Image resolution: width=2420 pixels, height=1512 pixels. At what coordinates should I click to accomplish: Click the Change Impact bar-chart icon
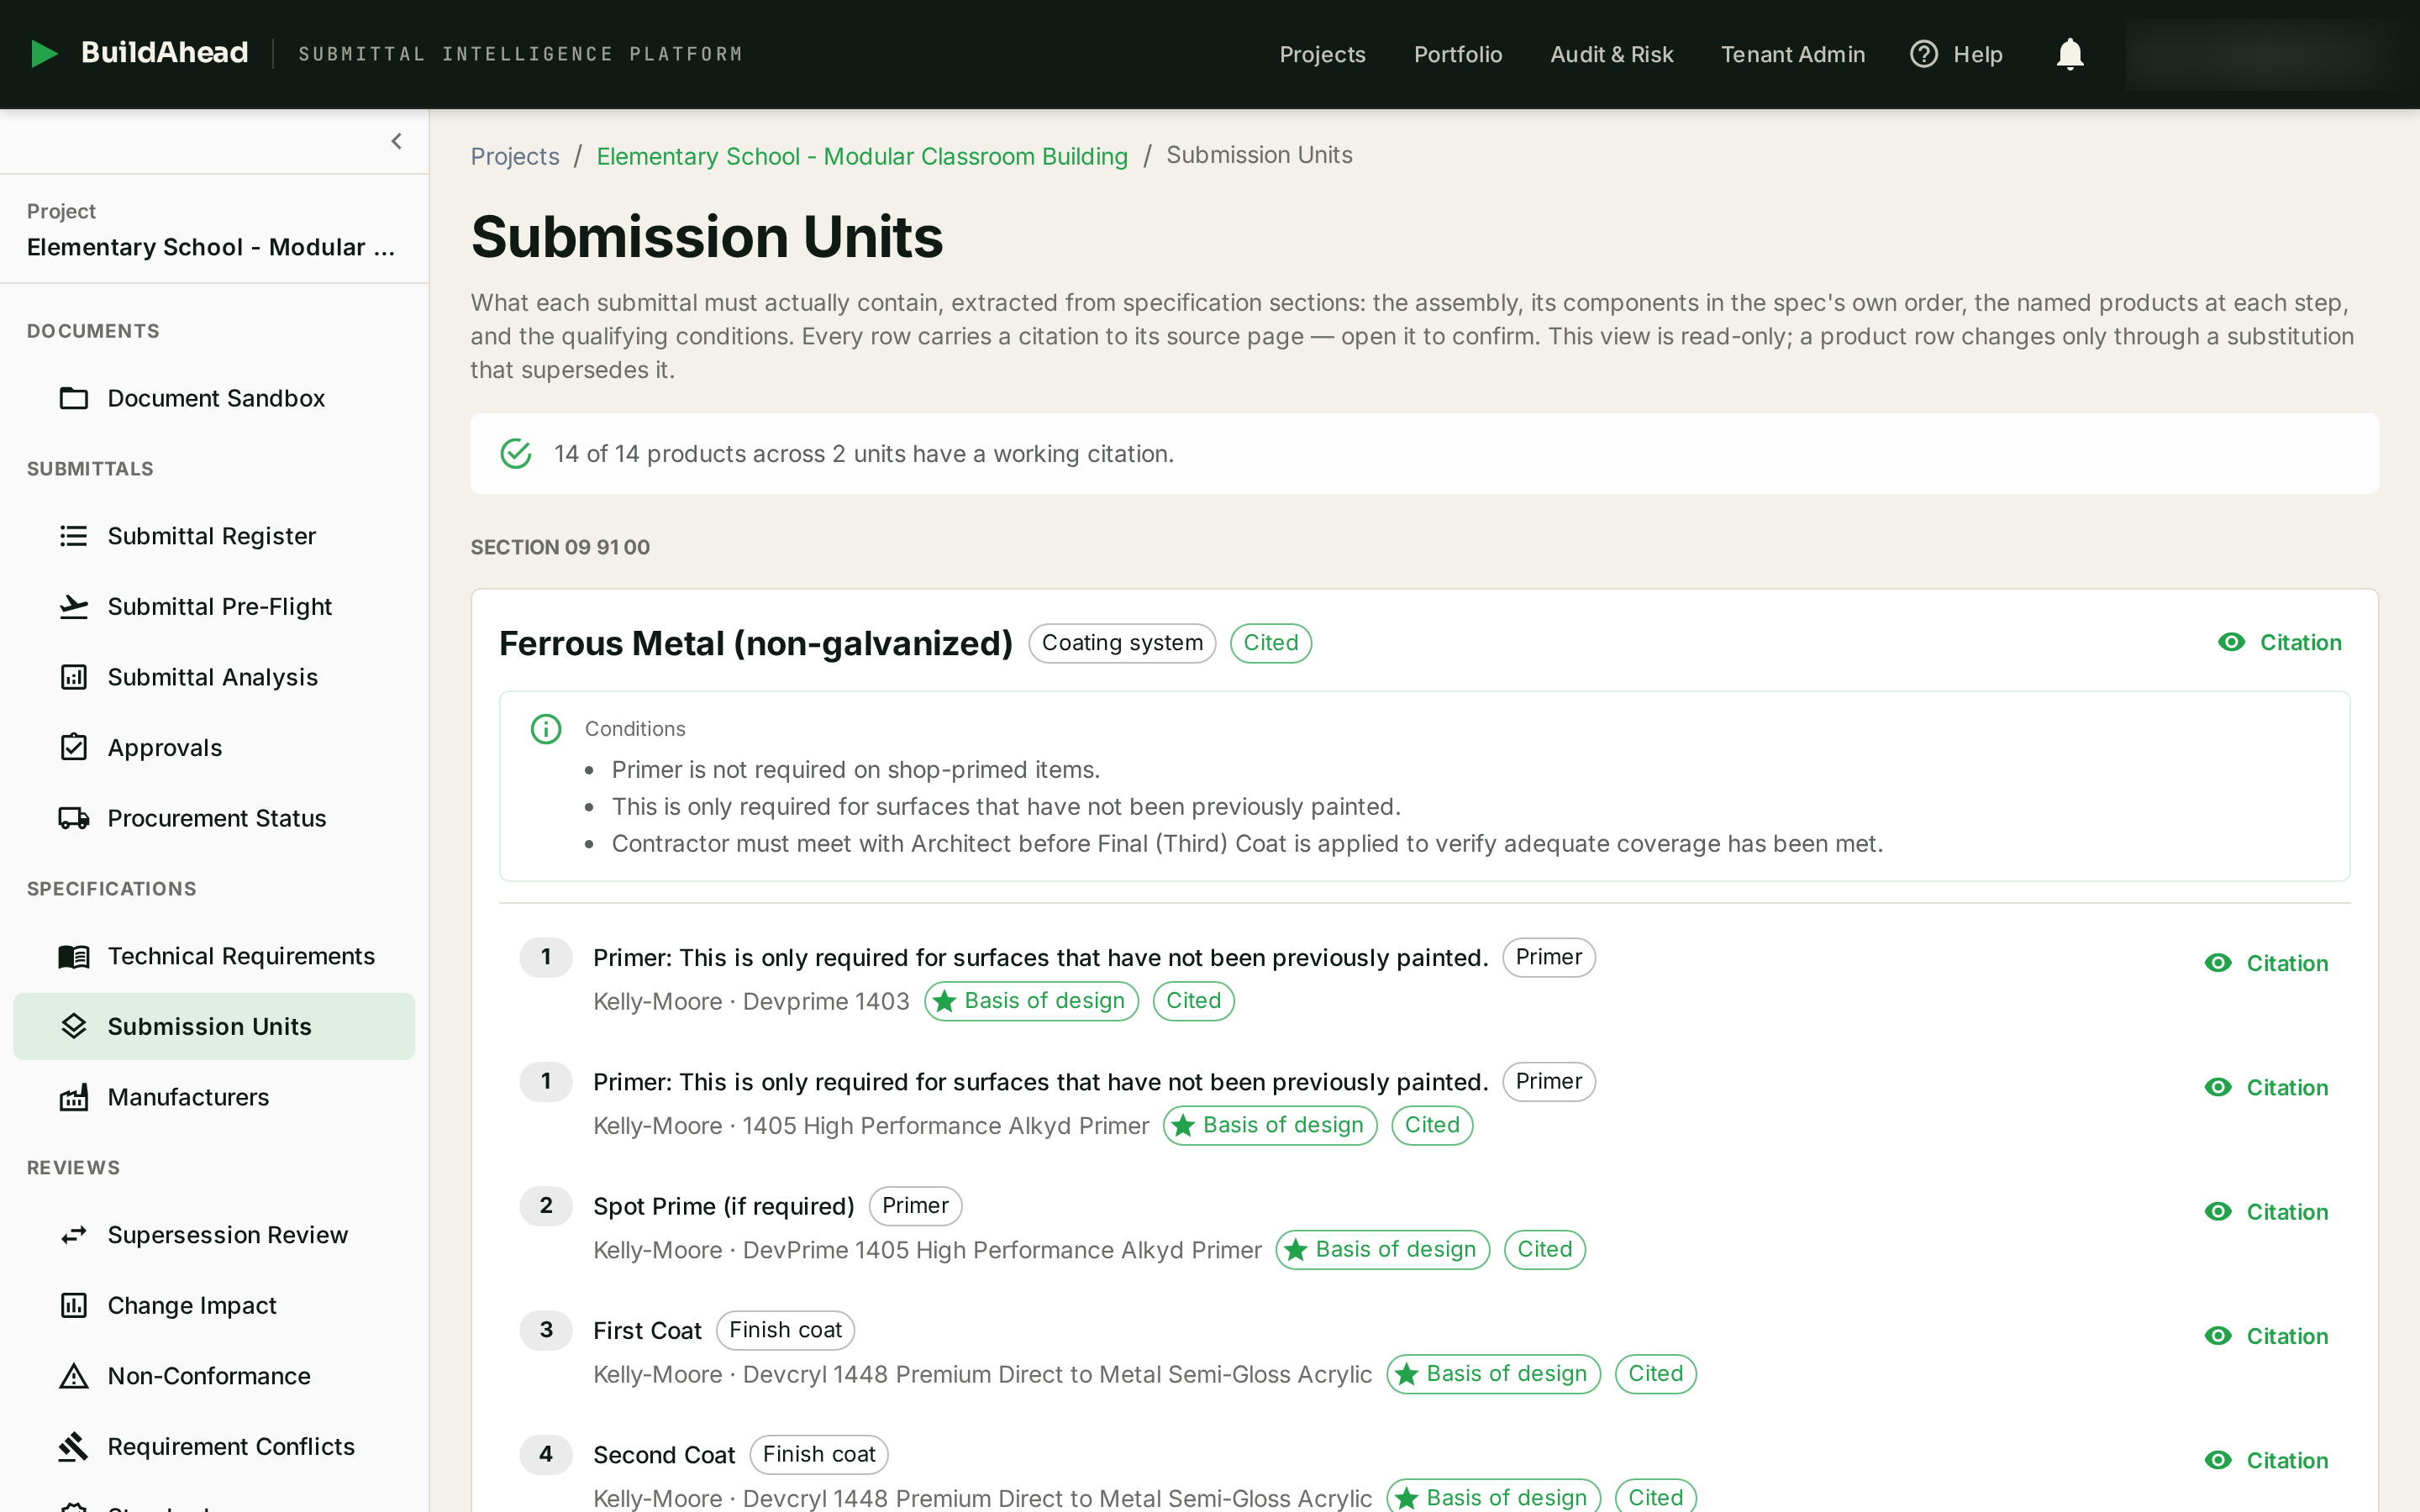point(74,1305)
